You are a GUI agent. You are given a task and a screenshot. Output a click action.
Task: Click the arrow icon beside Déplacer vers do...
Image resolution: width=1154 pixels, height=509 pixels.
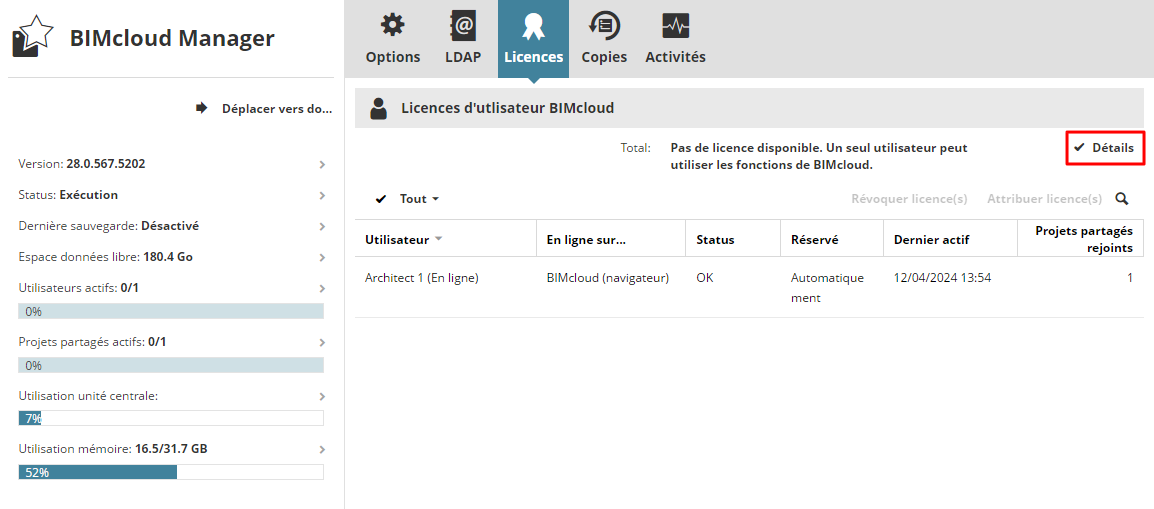(202, 108)
